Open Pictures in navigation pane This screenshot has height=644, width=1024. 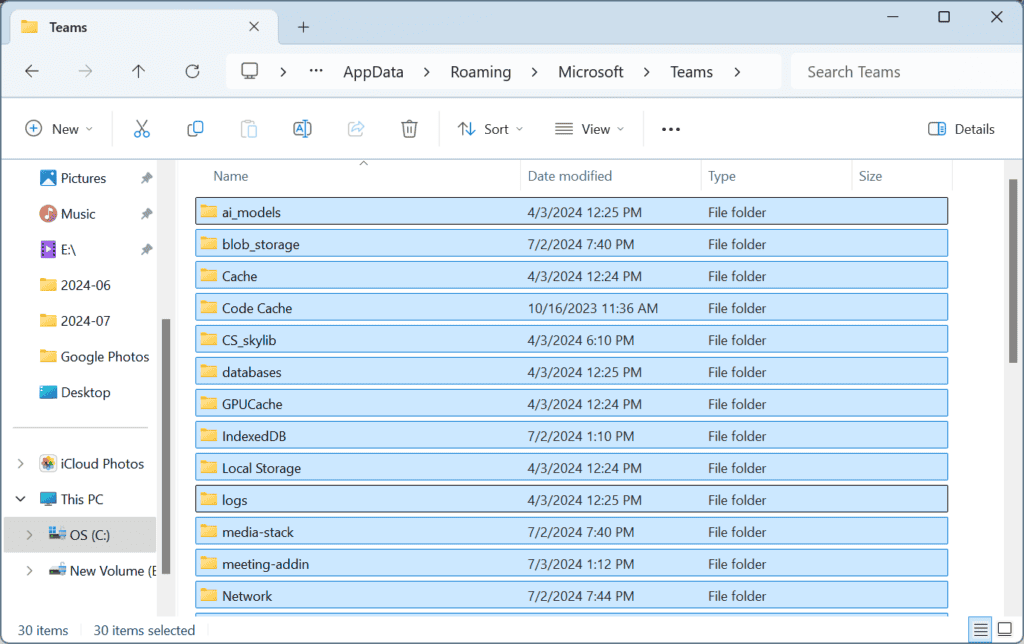[x=83, y=178]
